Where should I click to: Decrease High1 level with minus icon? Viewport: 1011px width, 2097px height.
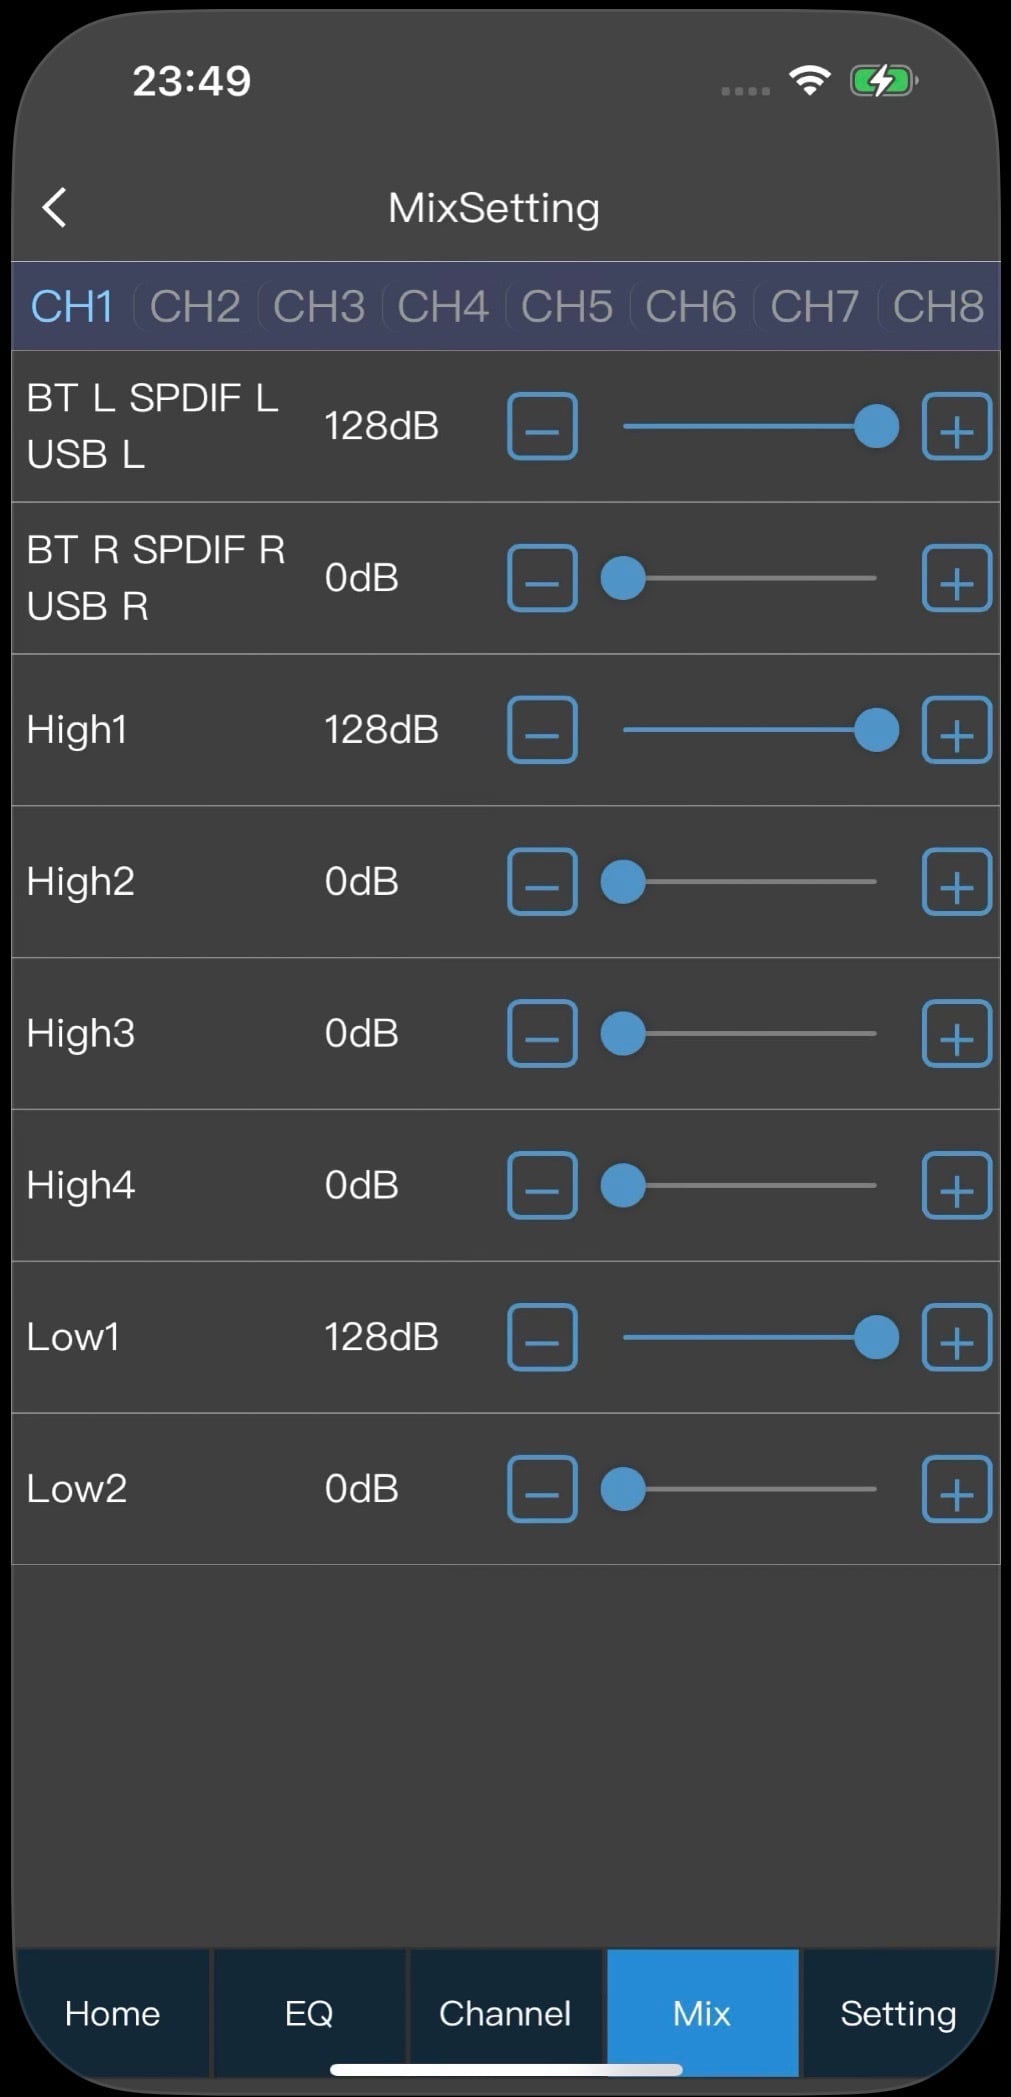(542, 731)
